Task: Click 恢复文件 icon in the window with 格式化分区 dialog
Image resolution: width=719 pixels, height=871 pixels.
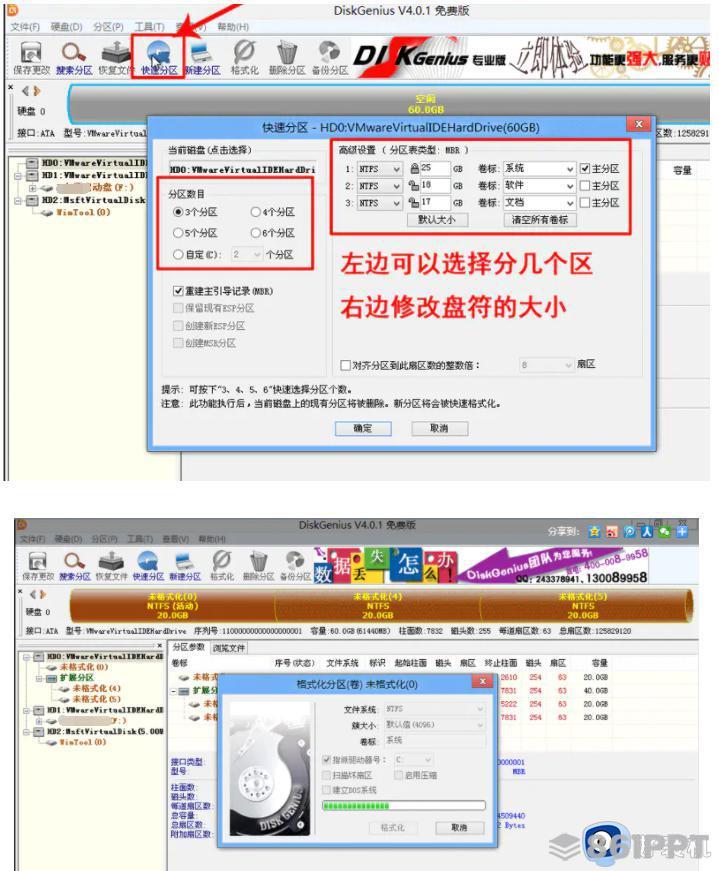Action: [x=111, y=560]
